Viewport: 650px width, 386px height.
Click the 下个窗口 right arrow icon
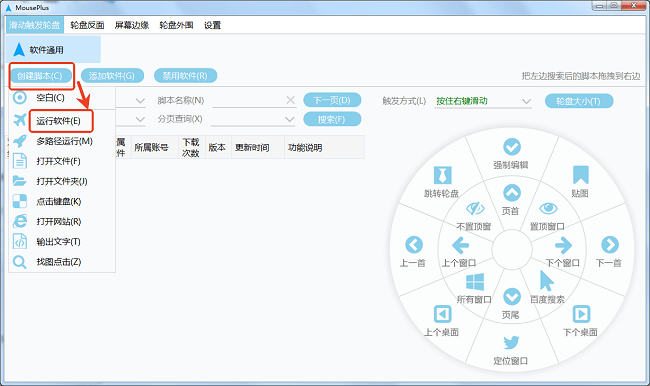[x=563, y=245]
